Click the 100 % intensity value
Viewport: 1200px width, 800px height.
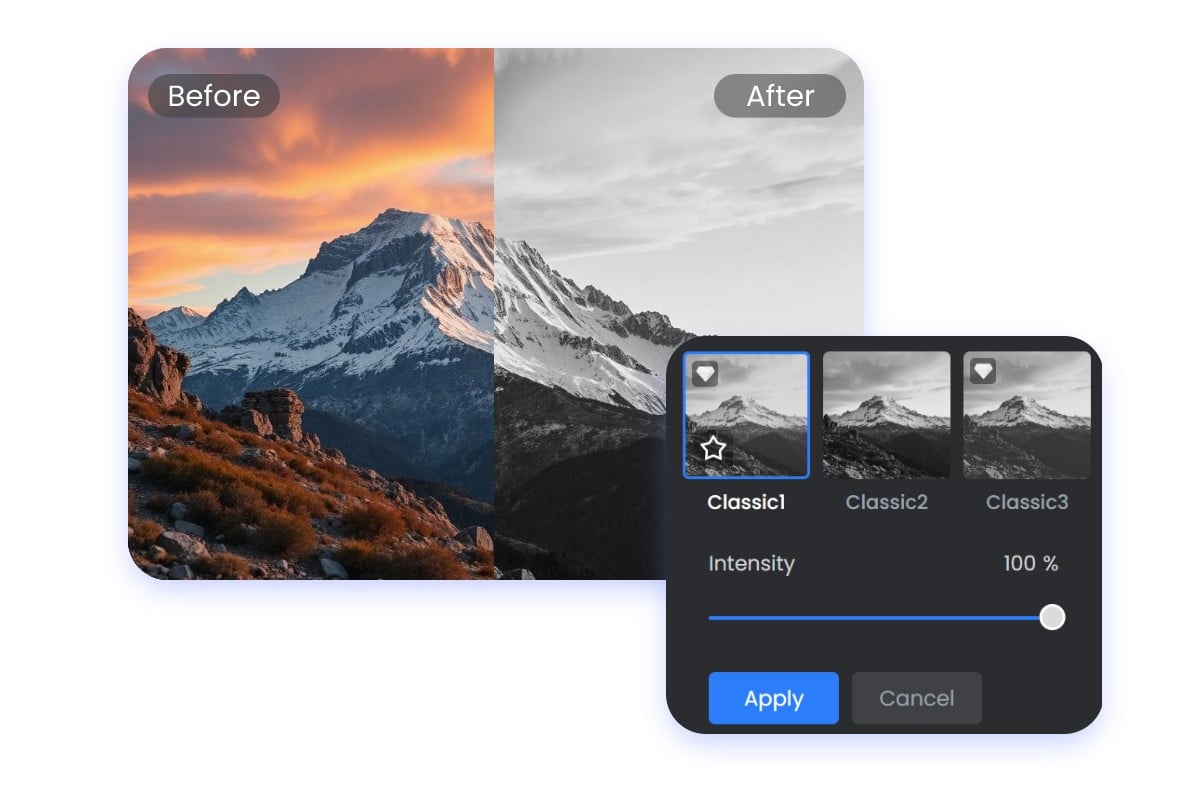point(1030,563)
